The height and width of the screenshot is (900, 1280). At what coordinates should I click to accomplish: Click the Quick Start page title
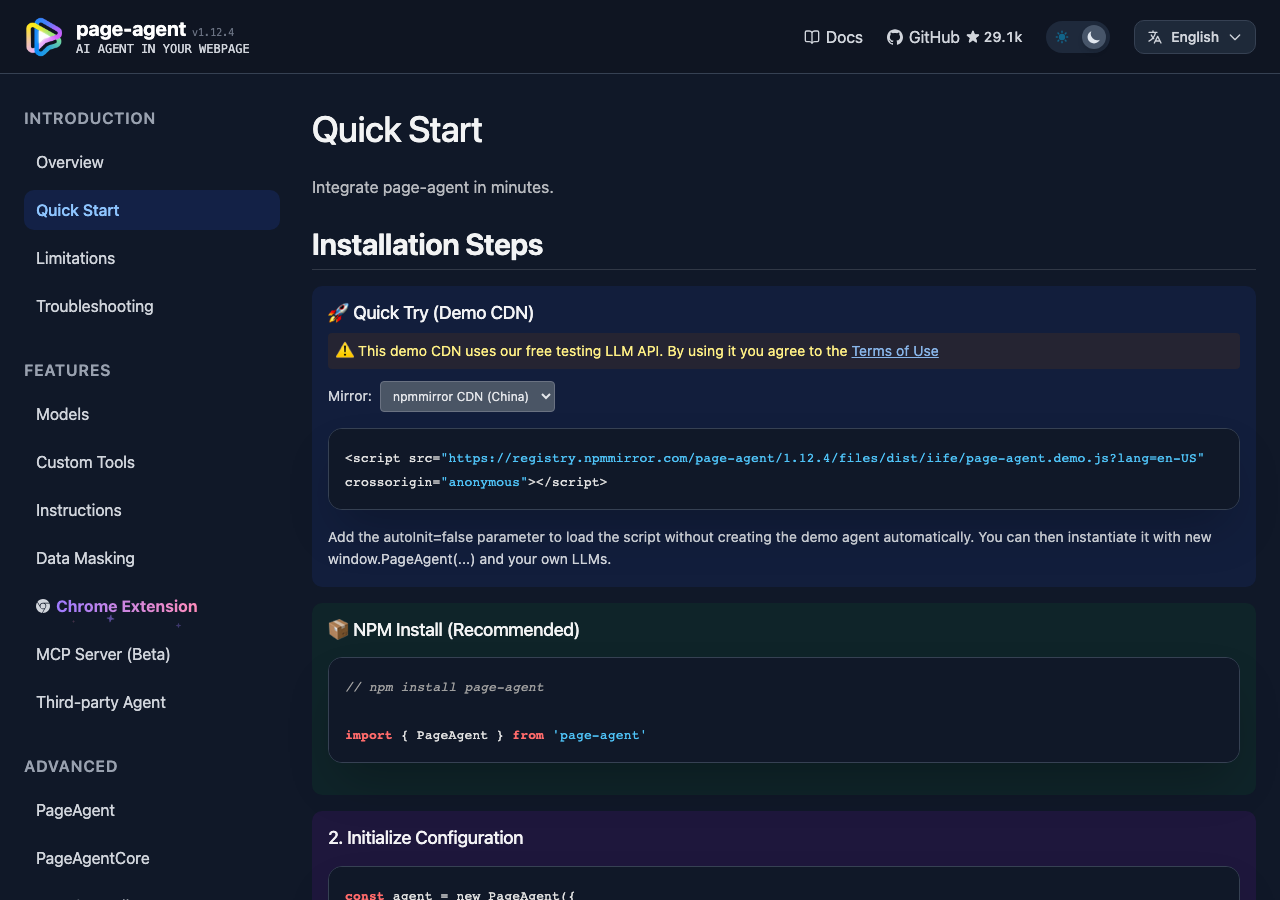coord(397,130)
